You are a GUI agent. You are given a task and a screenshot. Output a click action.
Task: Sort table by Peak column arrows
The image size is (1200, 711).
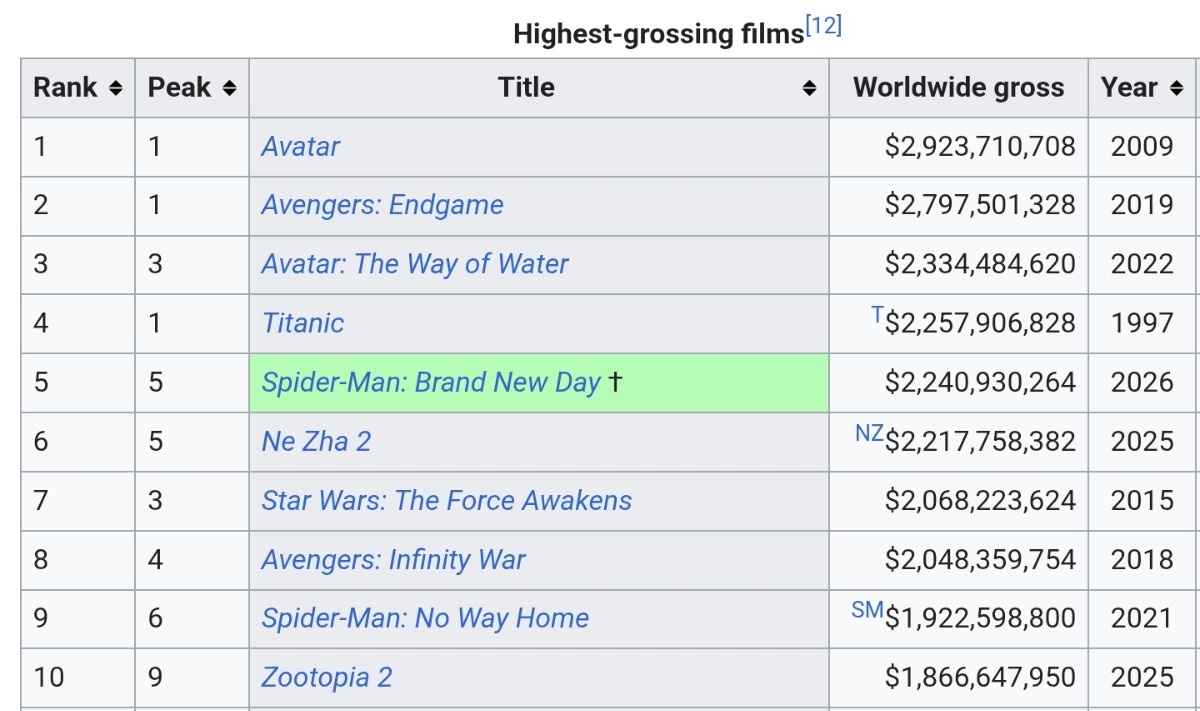pyautogui.click(x=229, y=88)
